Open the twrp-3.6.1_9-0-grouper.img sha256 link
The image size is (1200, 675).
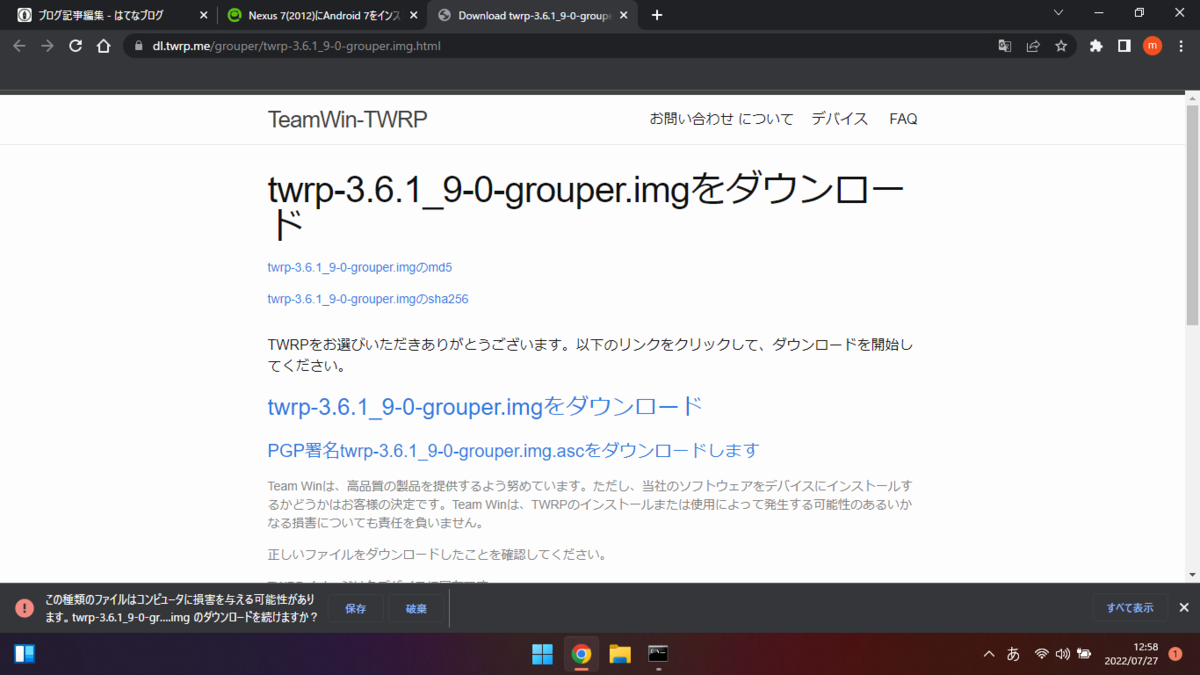[368, 298]
